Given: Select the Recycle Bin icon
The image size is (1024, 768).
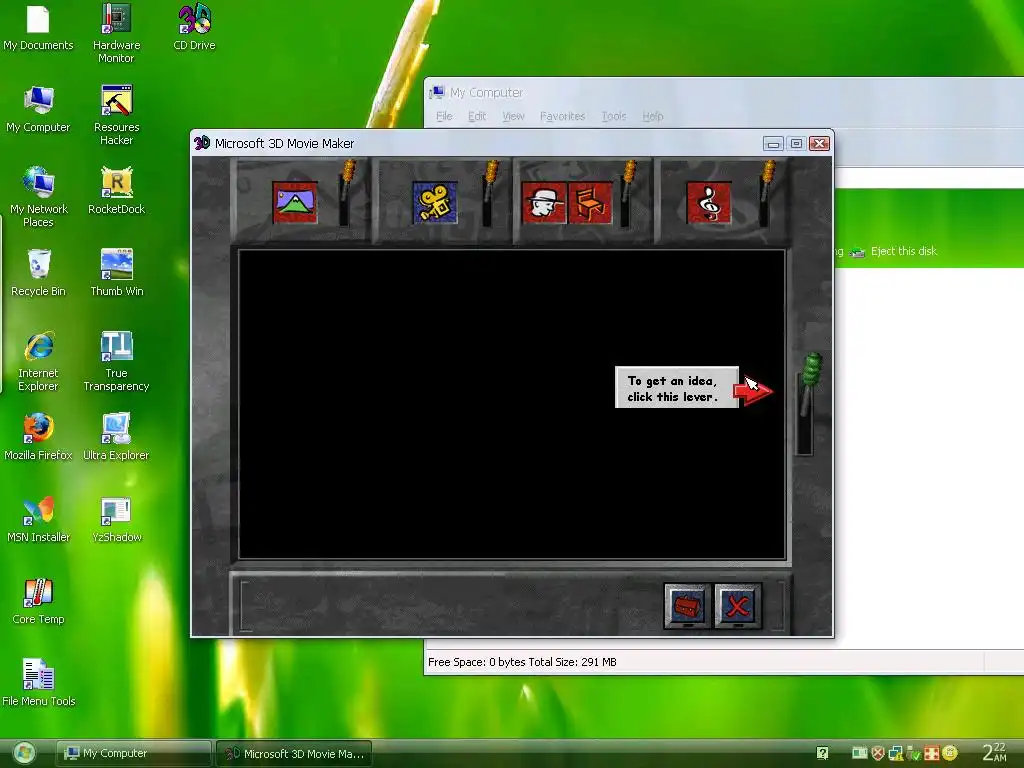Looking at the screenshot, I should 38,274.
